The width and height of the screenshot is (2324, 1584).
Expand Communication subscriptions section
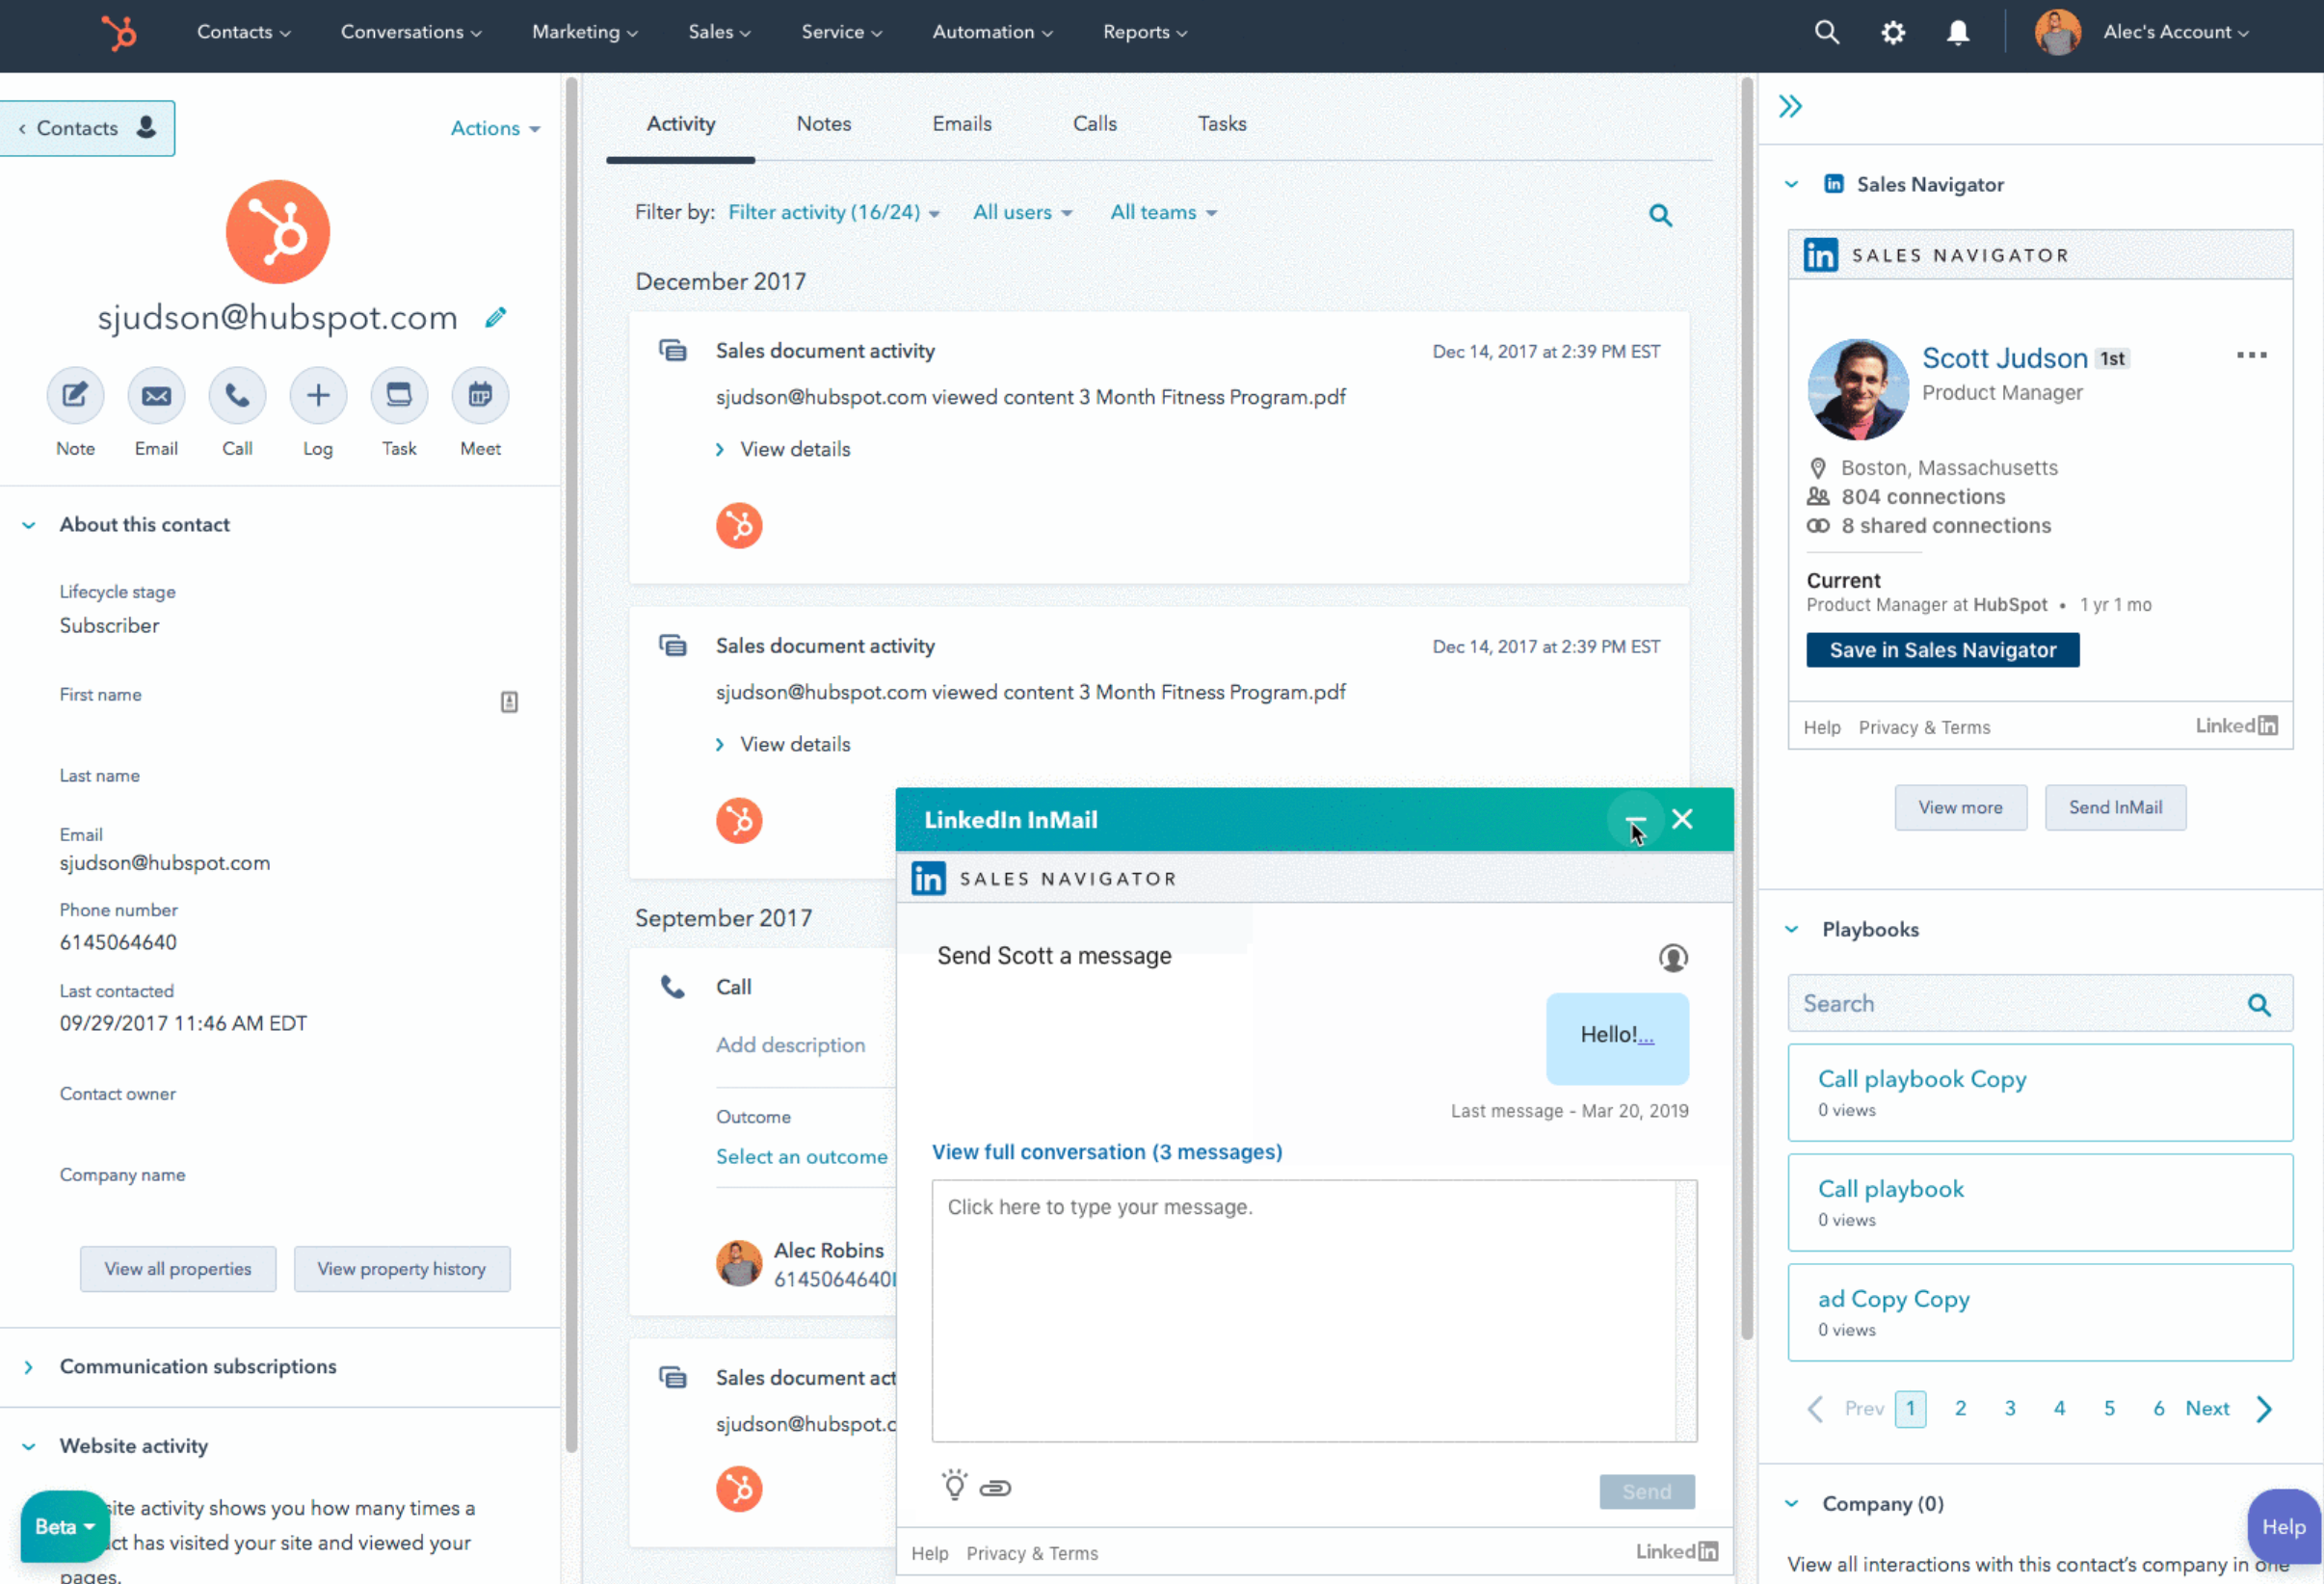29,1367
